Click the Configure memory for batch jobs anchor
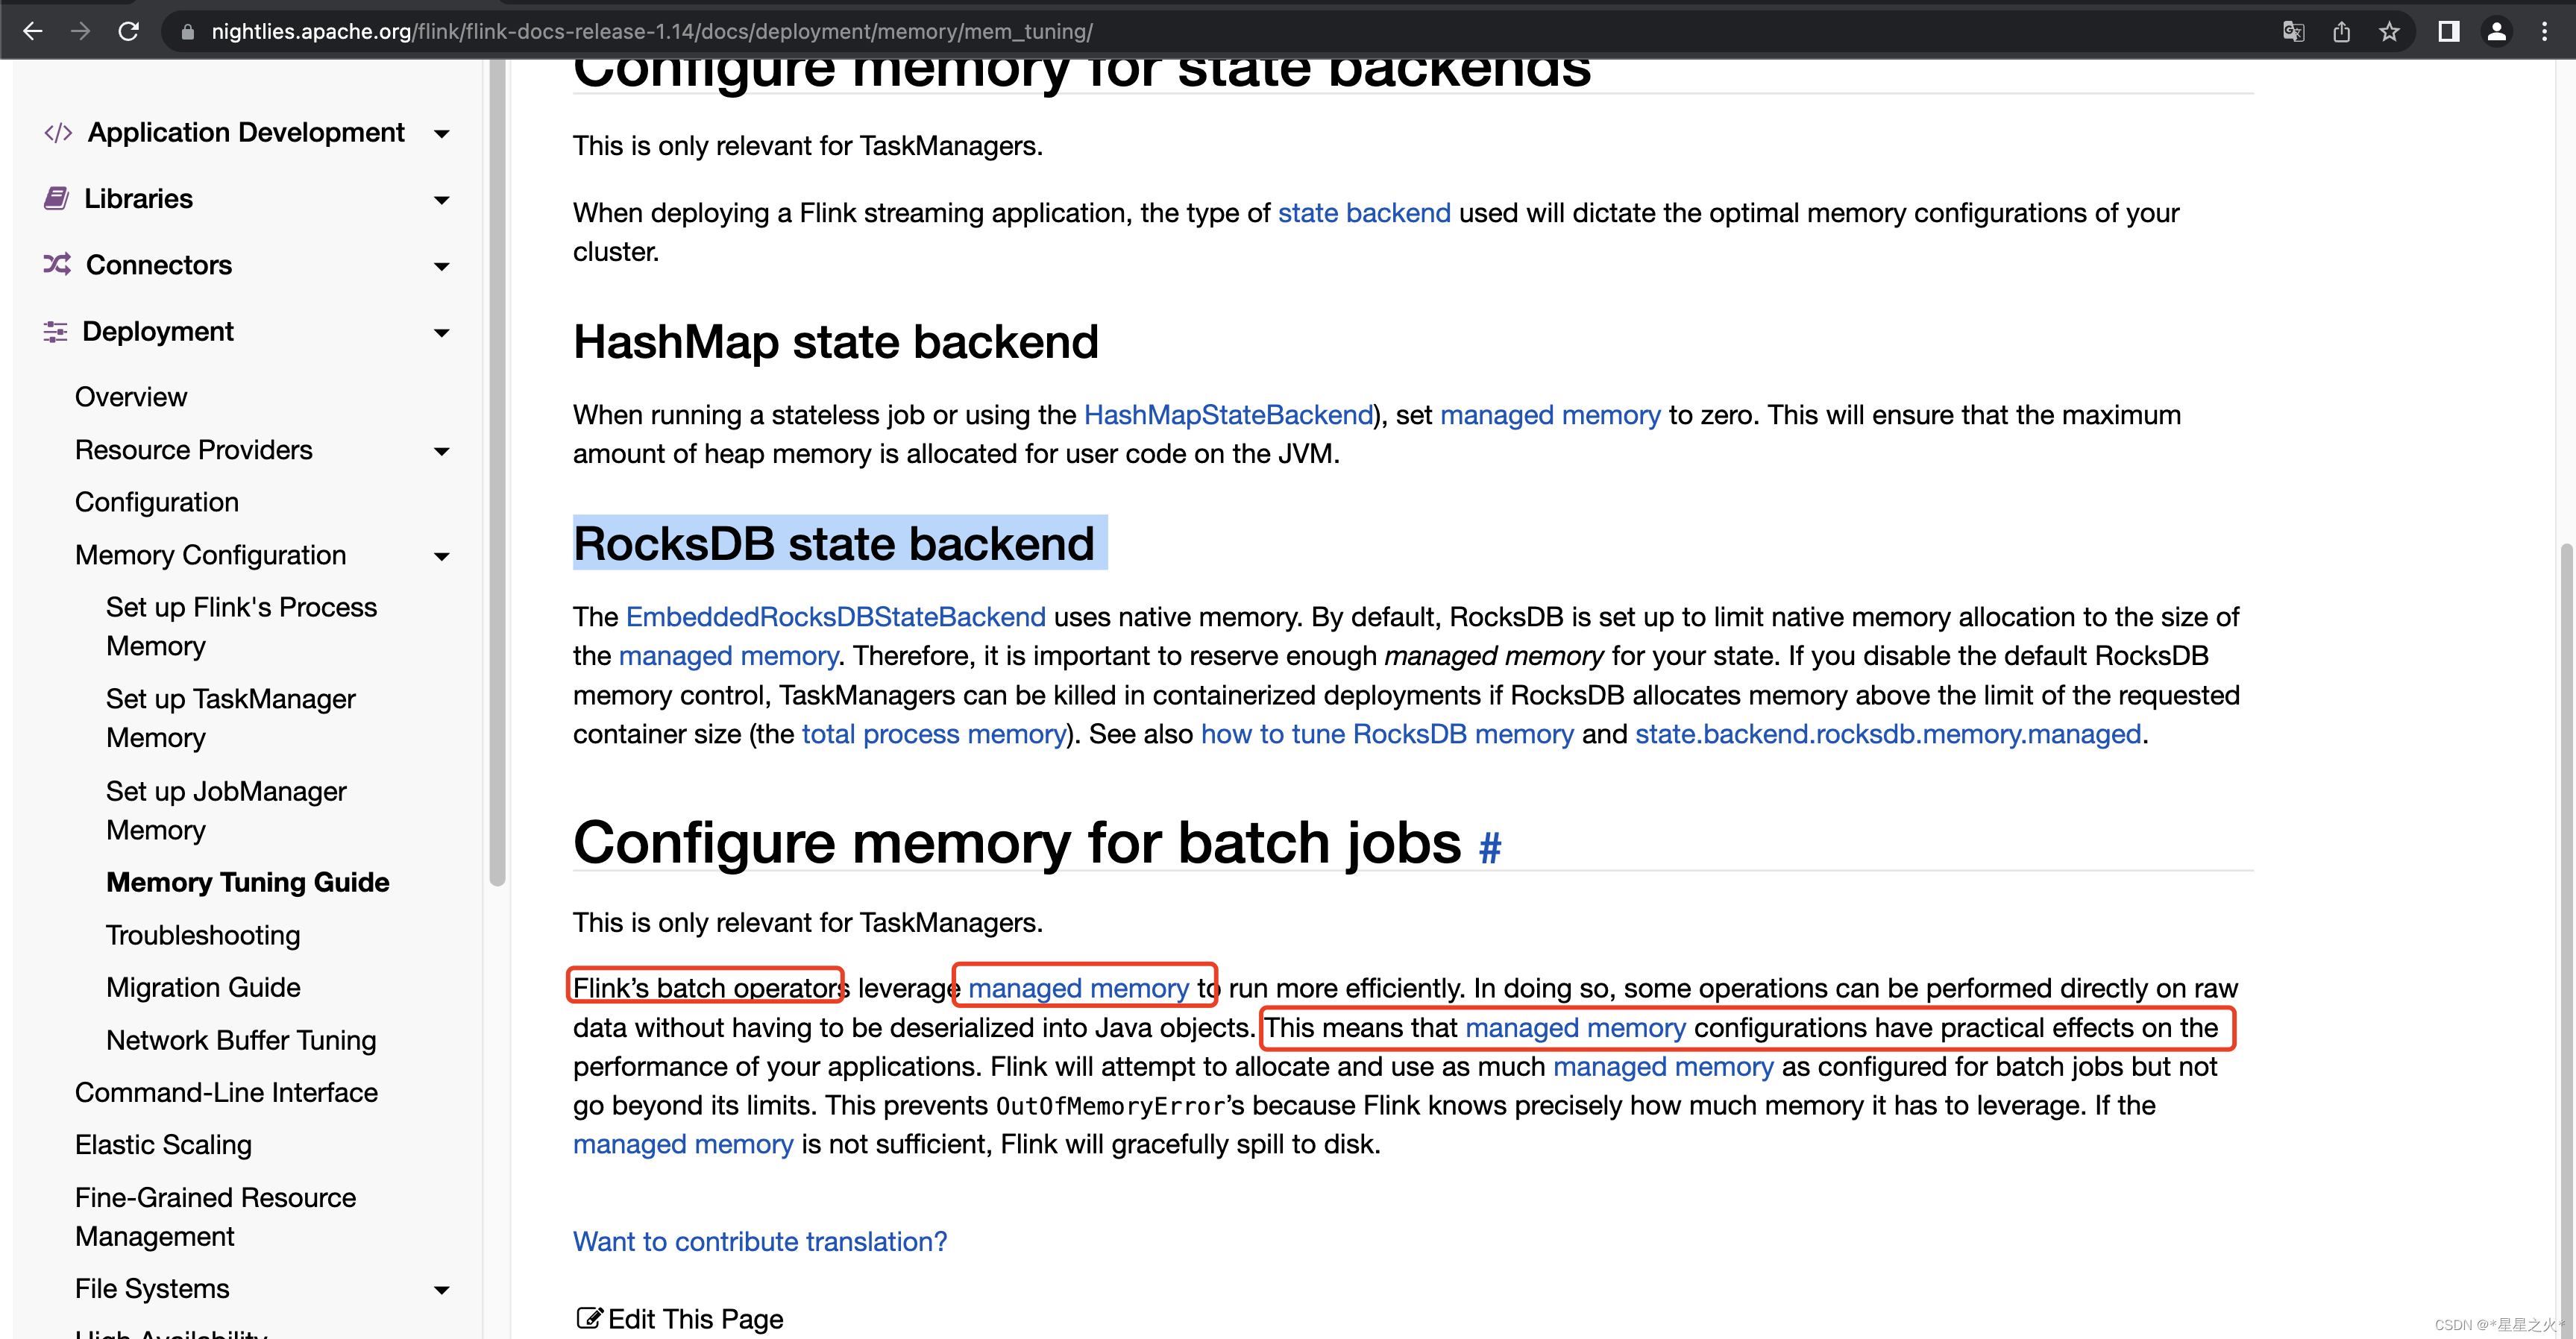2576x1339 pixels. pyautogui.click(x=1487, y=847)
